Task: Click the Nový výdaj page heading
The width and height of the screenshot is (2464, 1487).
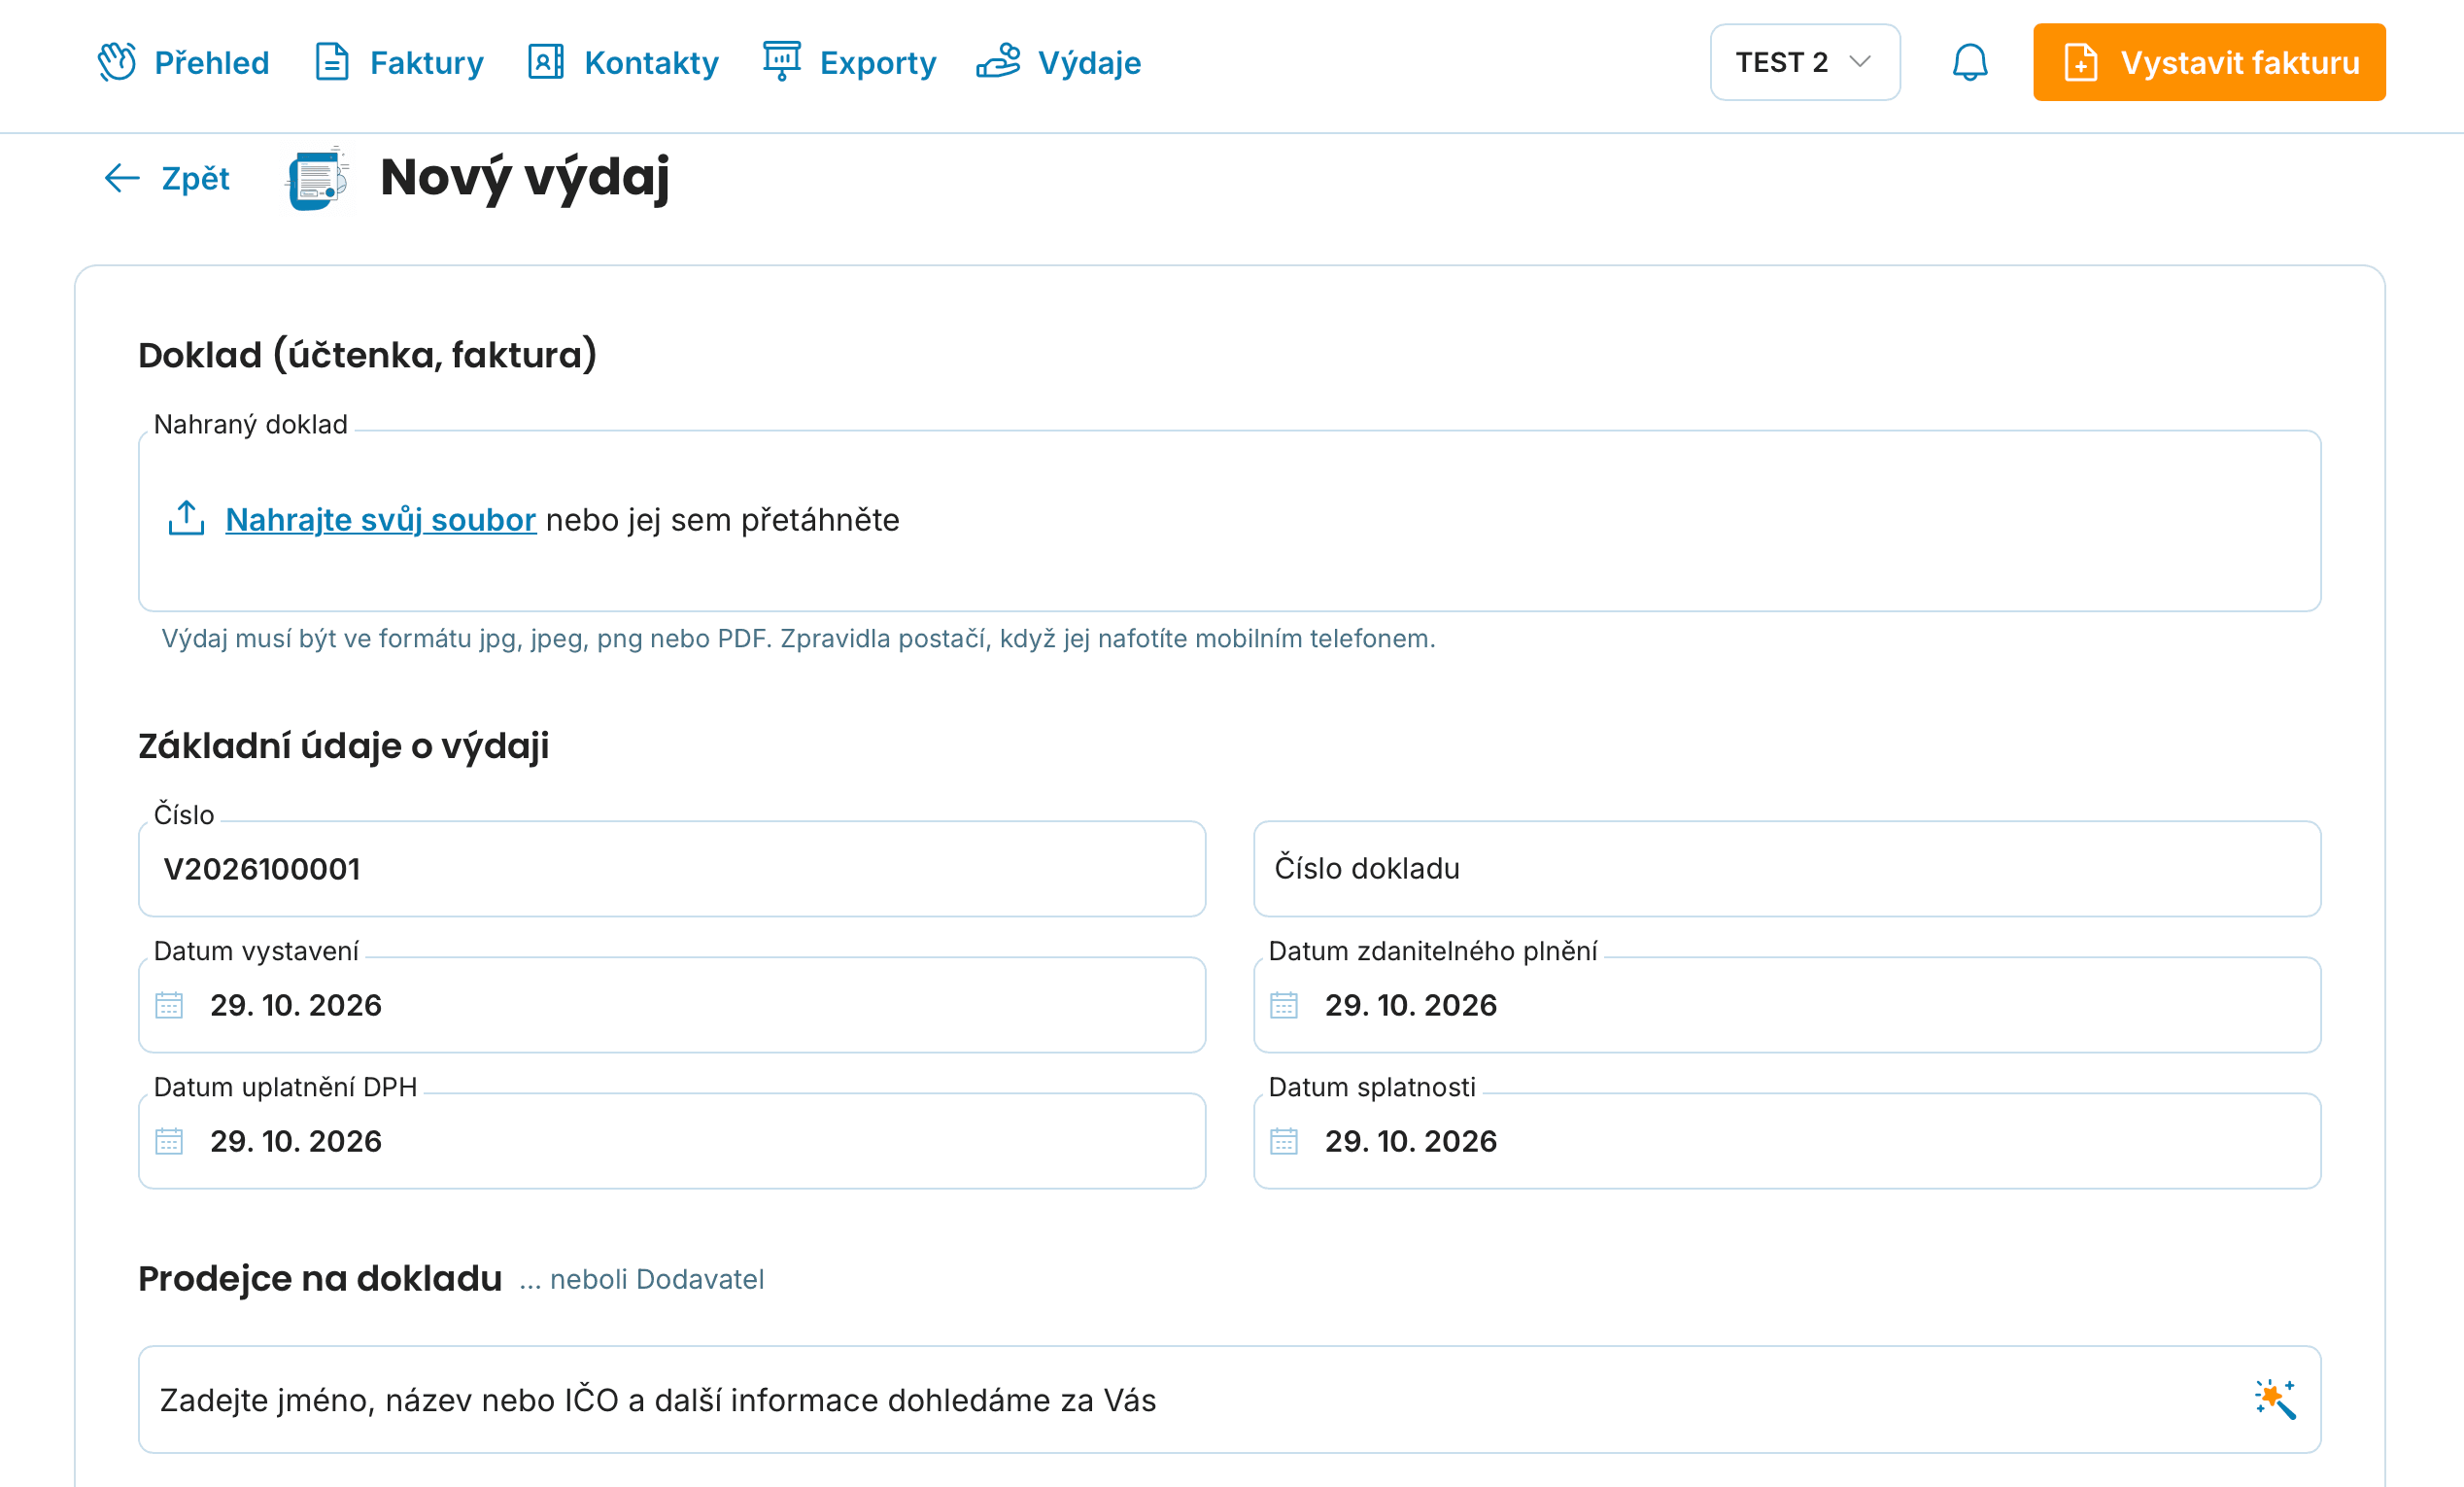Action: click(x=525, y=178)
